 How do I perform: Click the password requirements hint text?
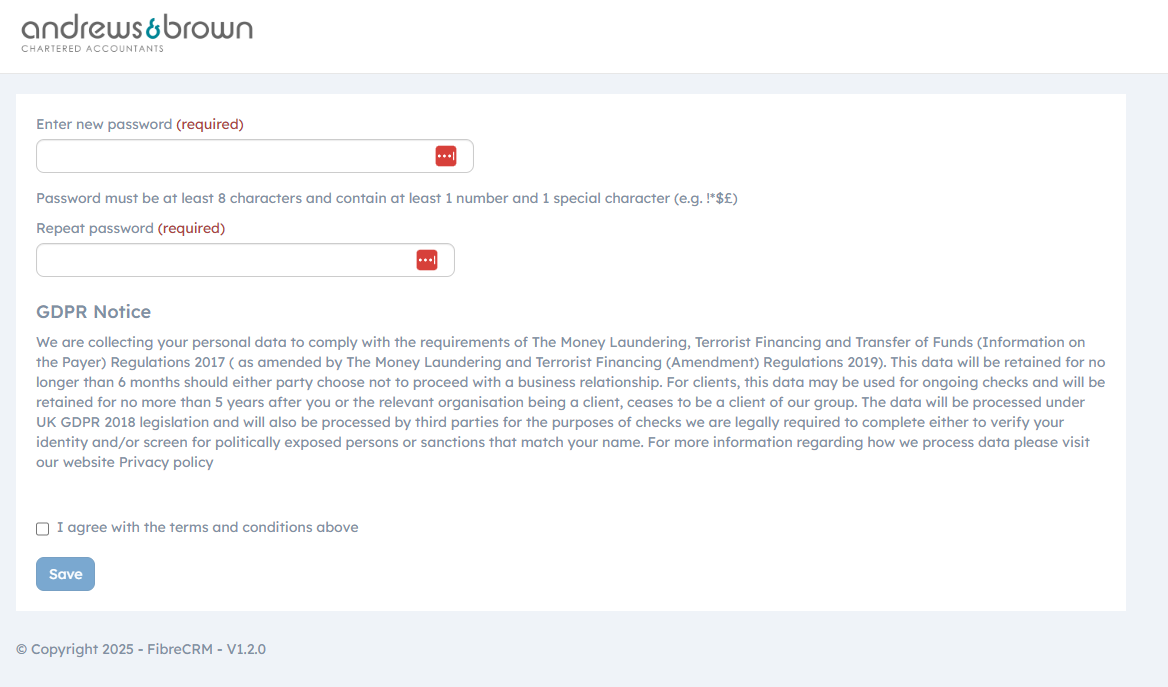(x=387, y=198)
